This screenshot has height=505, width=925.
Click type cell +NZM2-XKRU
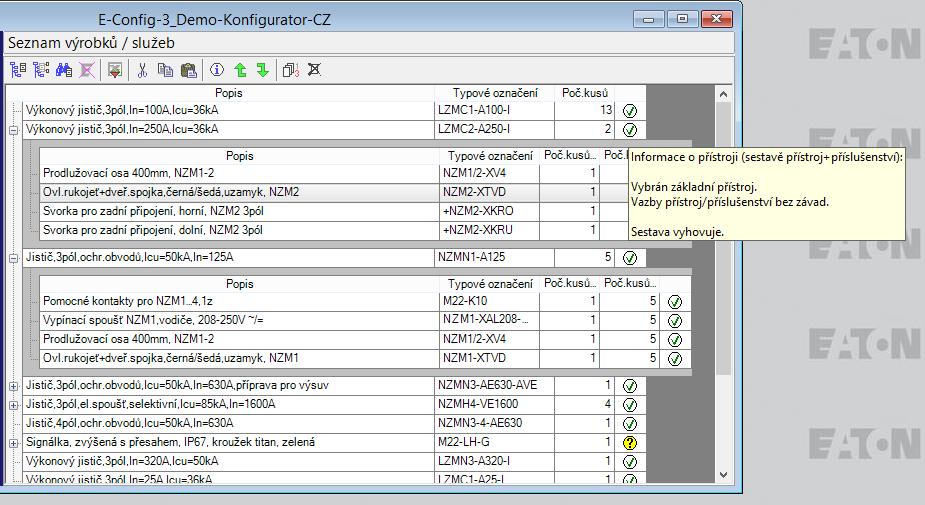point(490,230)
